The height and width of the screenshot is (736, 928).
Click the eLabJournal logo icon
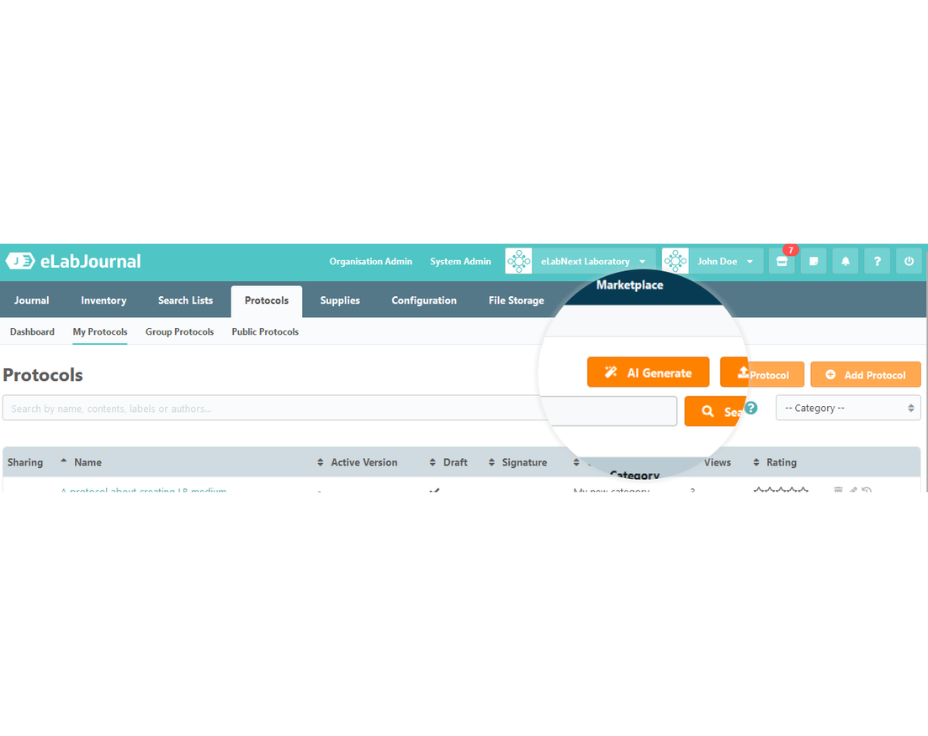[20, 261]
